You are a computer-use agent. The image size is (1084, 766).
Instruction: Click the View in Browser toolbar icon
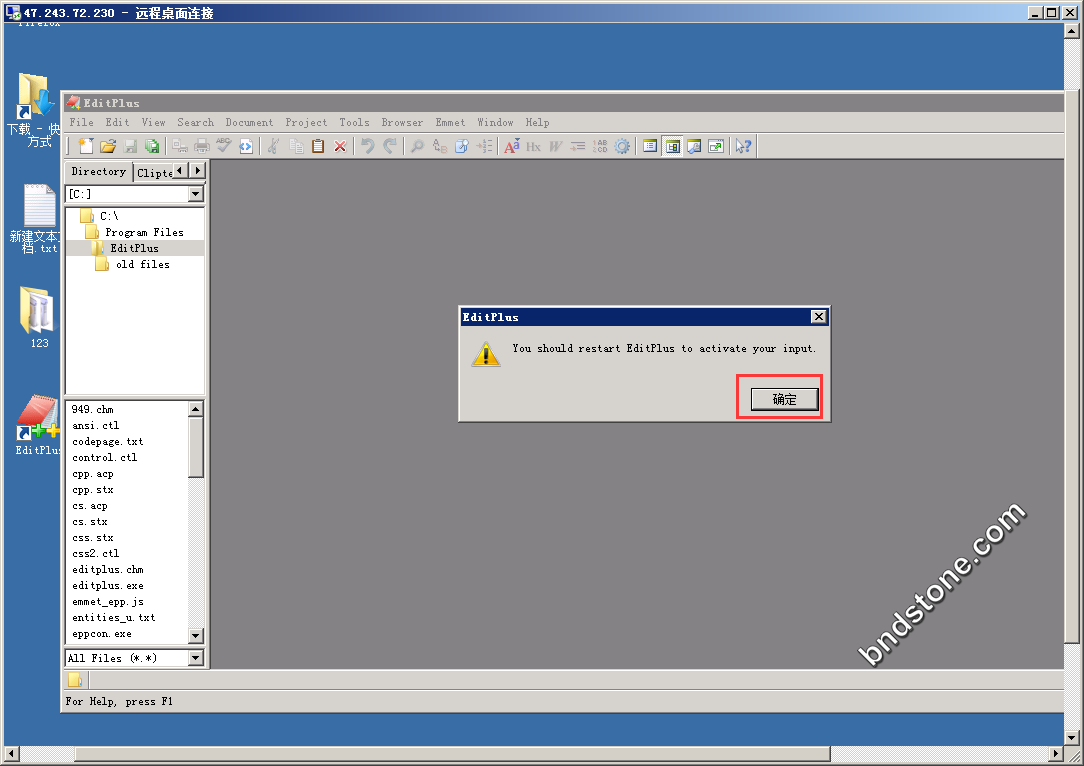246,146
